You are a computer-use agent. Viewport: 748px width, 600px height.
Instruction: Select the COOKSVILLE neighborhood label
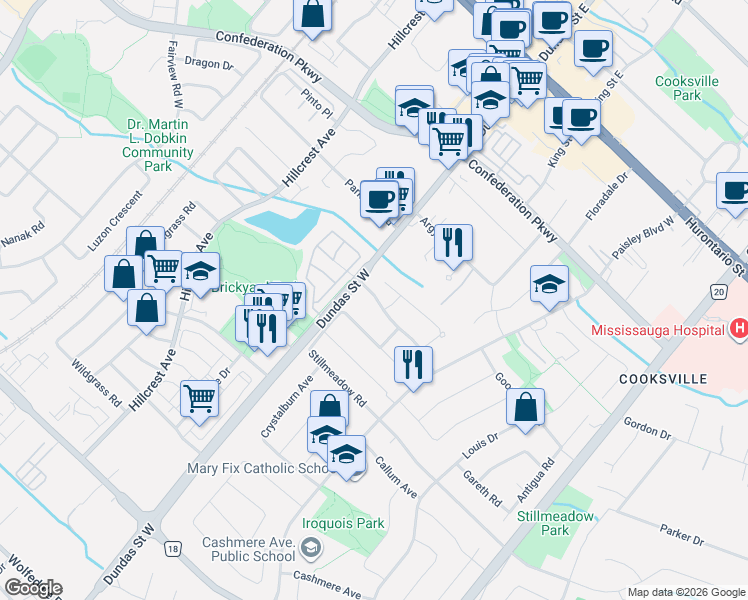click(664, 379)
